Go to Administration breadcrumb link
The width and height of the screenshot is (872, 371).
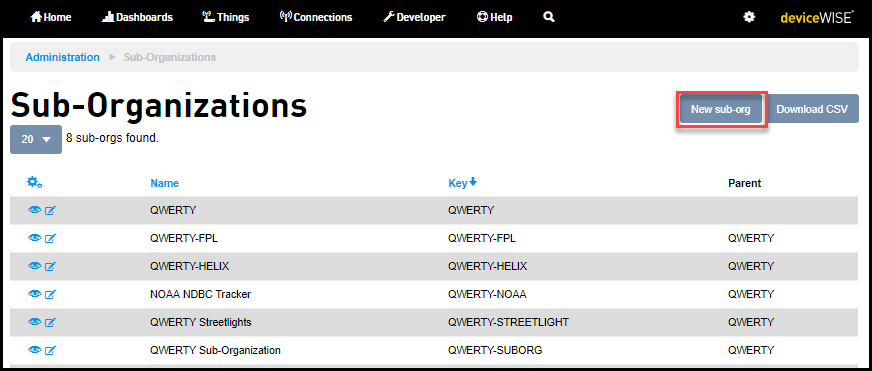[62, 57]
